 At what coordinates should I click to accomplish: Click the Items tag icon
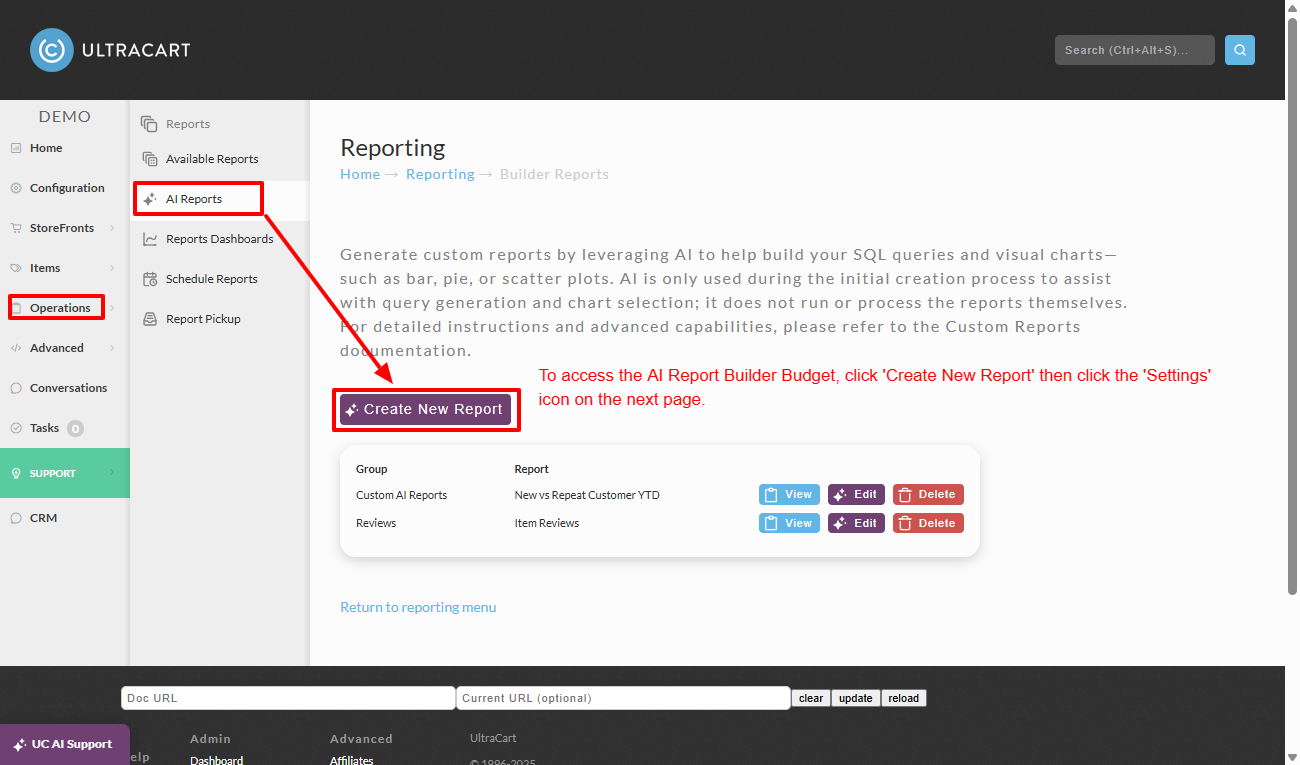tap(16, 268)
